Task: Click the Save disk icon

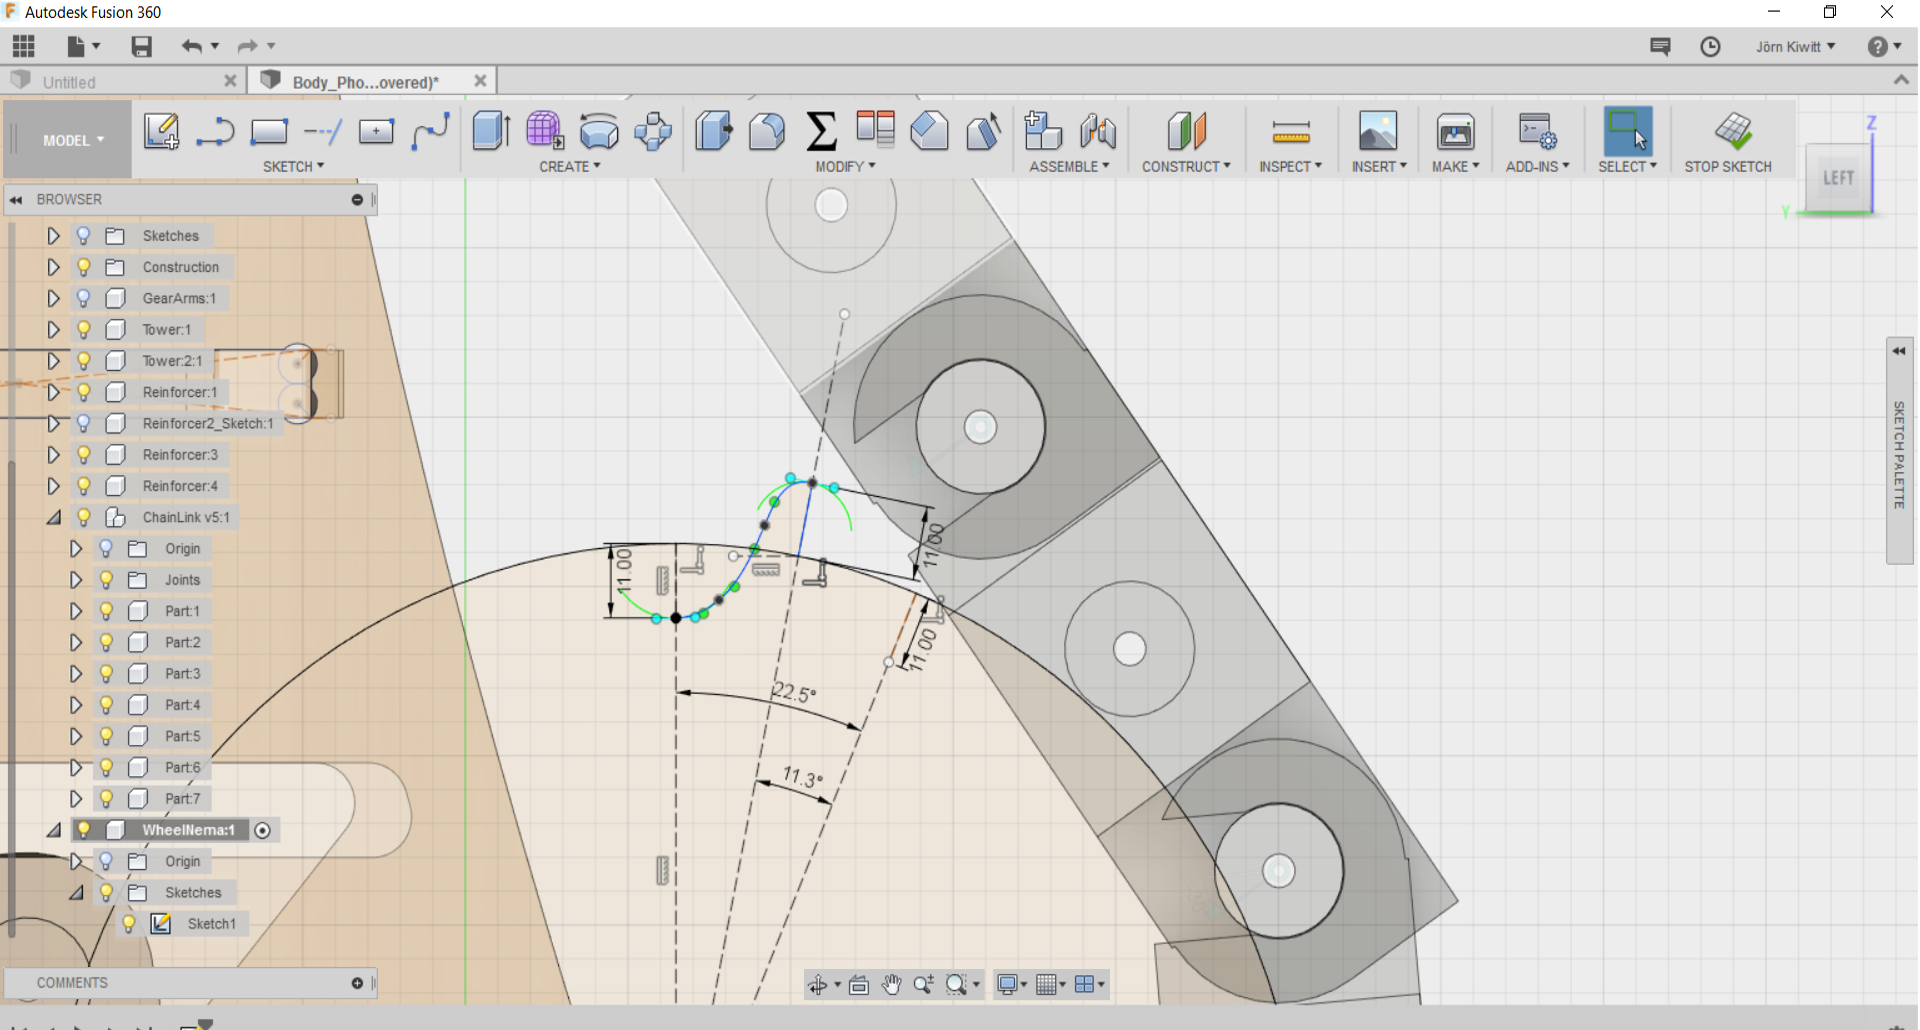Action: pyautogui.click(x=141, y=47)
